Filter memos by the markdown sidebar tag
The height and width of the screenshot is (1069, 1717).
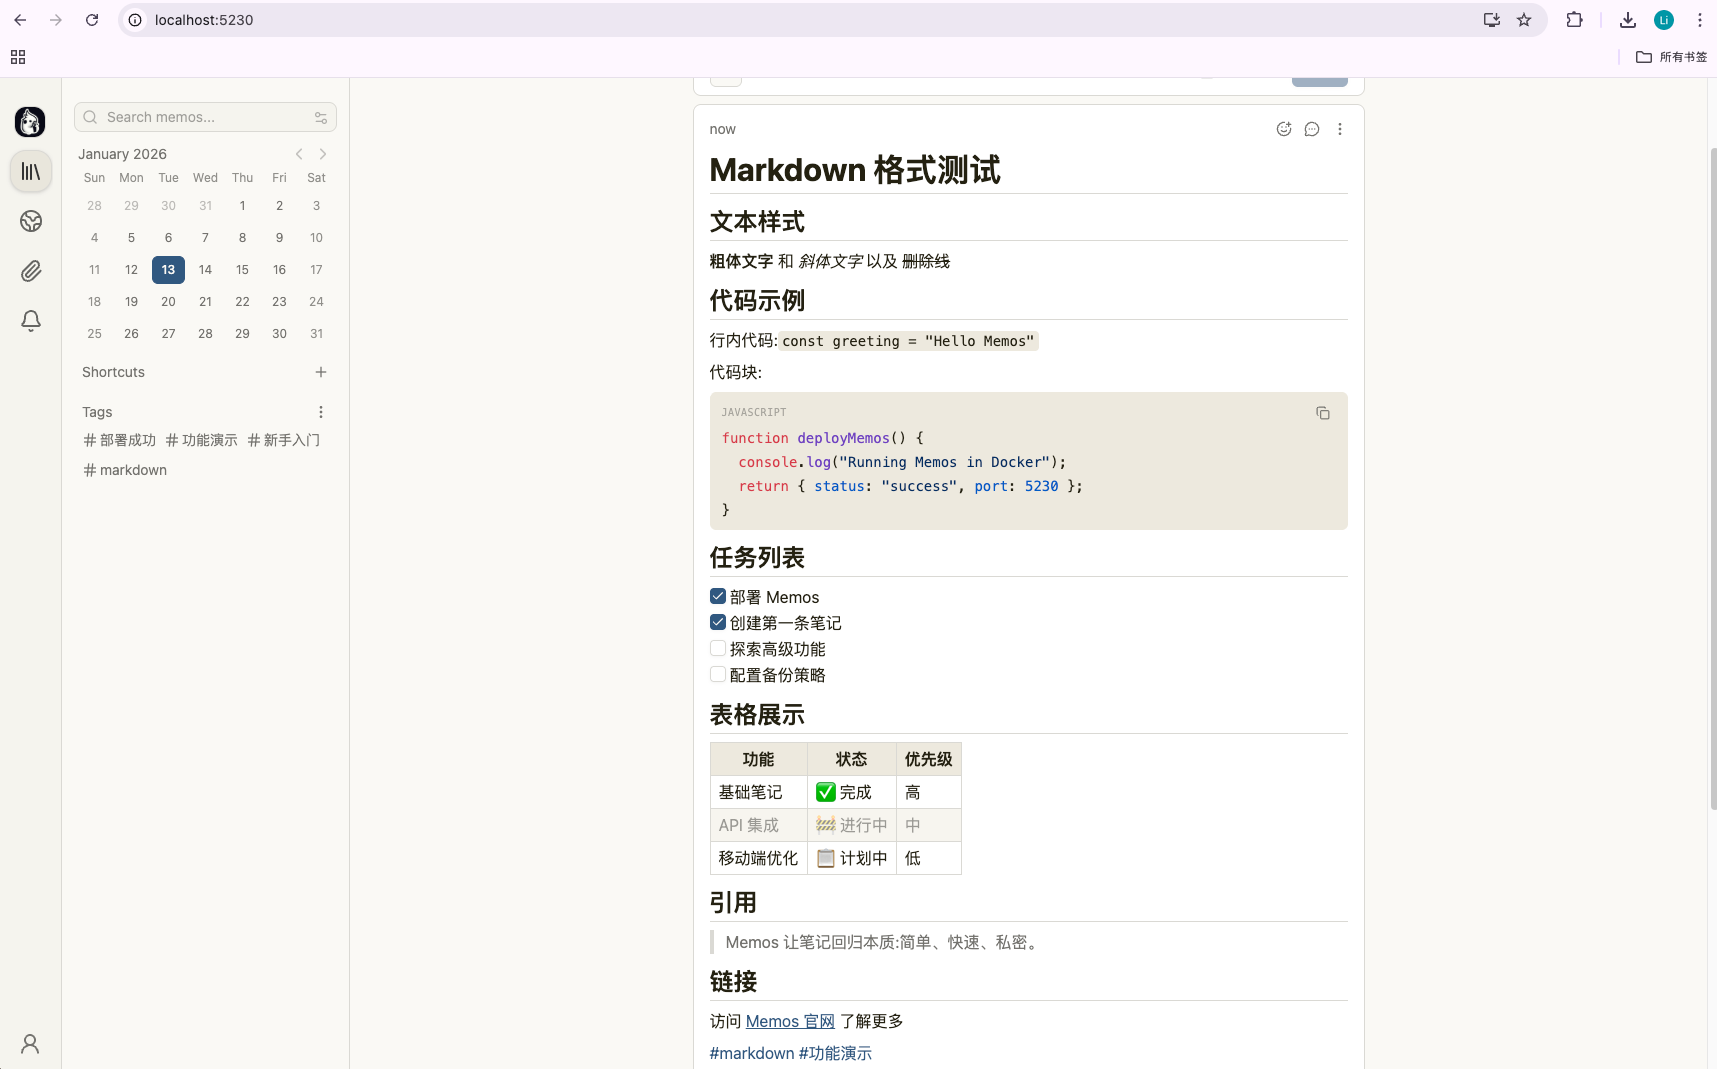pyautogui.click(x=126, y=470)
